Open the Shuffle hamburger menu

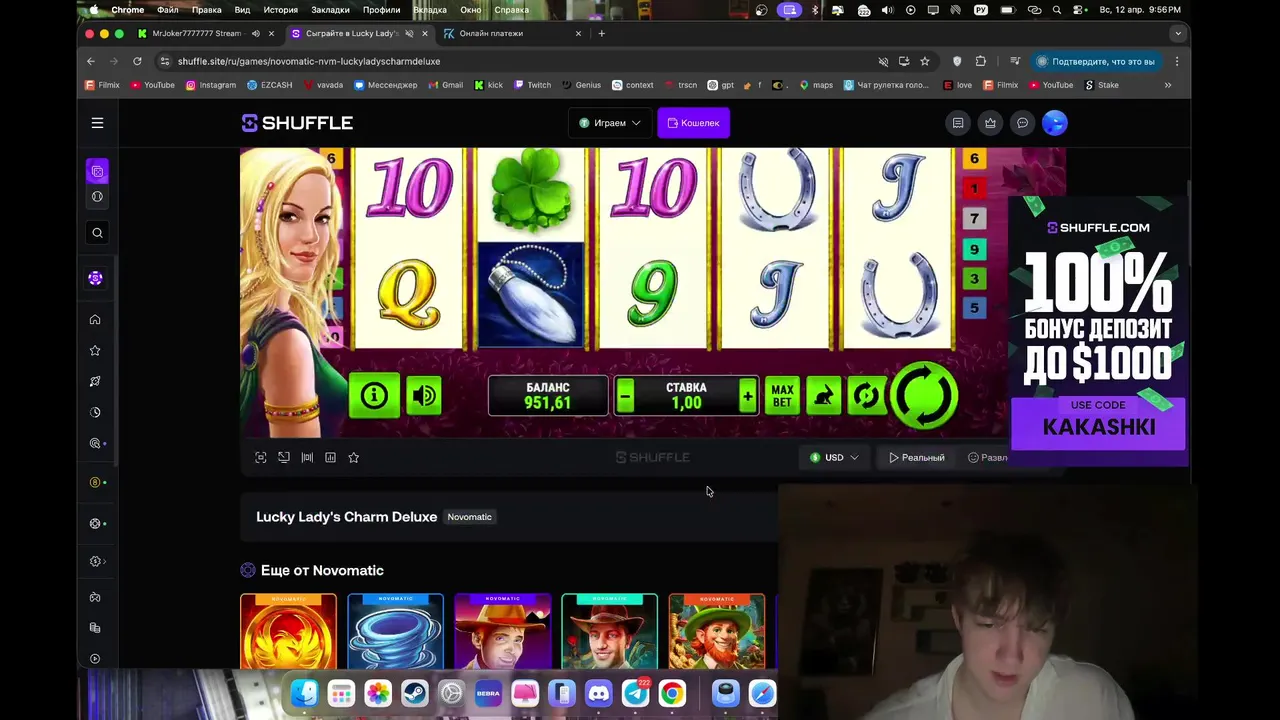[97, 123]
